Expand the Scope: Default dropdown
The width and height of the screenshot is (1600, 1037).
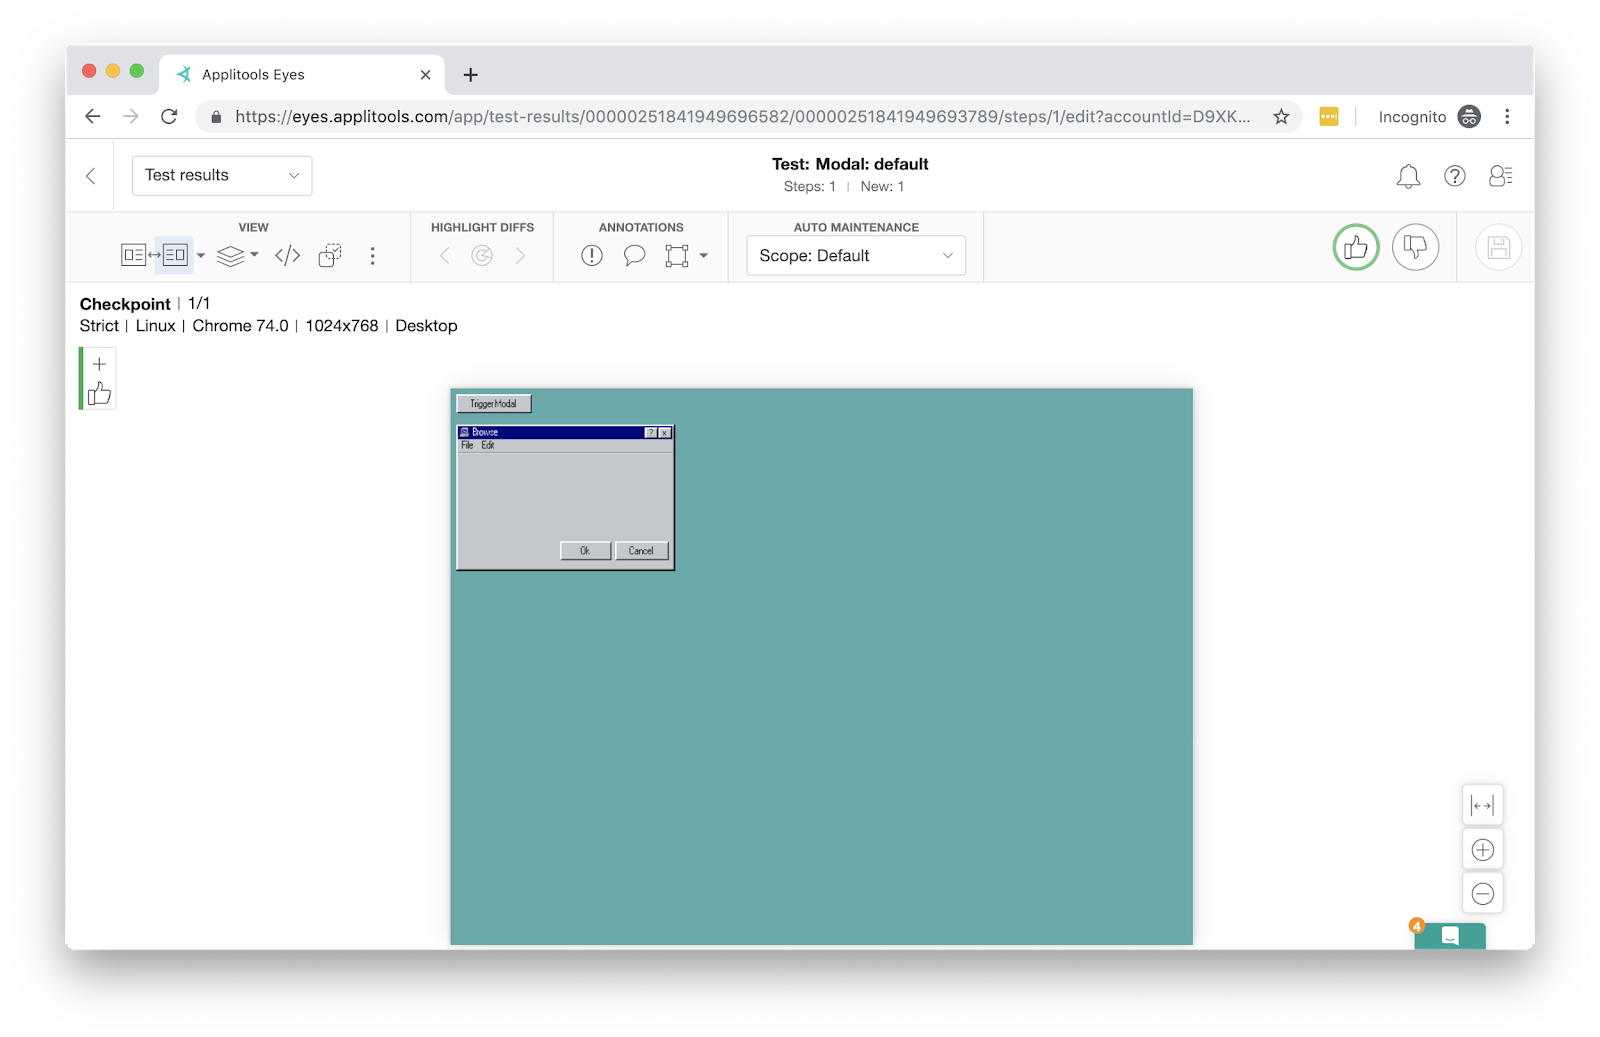[x=856, y=256]
